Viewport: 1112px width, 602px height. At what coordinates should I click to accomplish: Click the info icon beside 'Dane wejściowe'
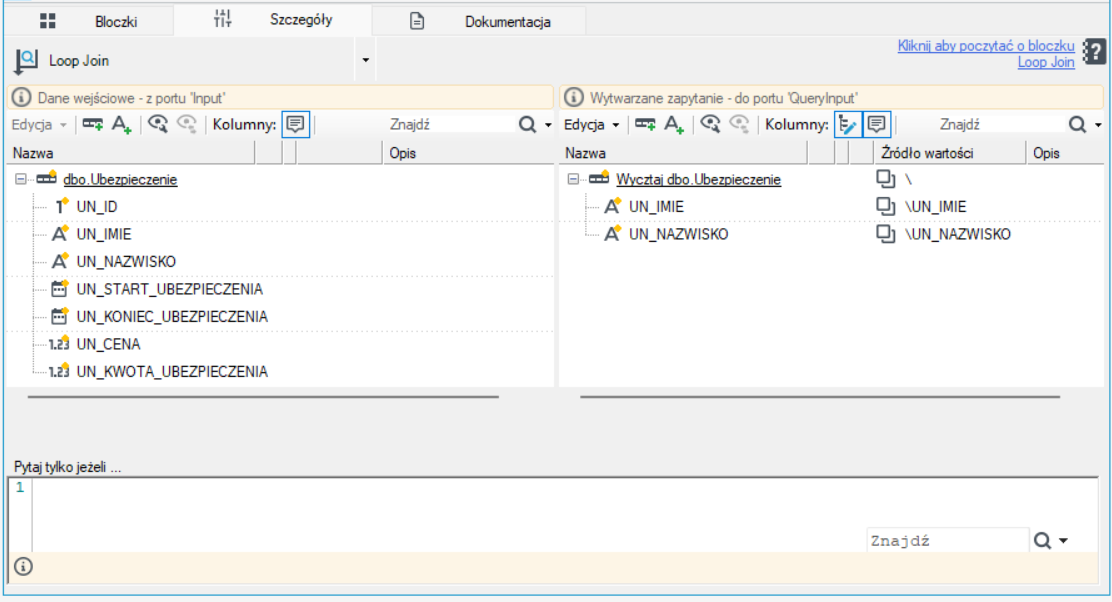(21, 97)
